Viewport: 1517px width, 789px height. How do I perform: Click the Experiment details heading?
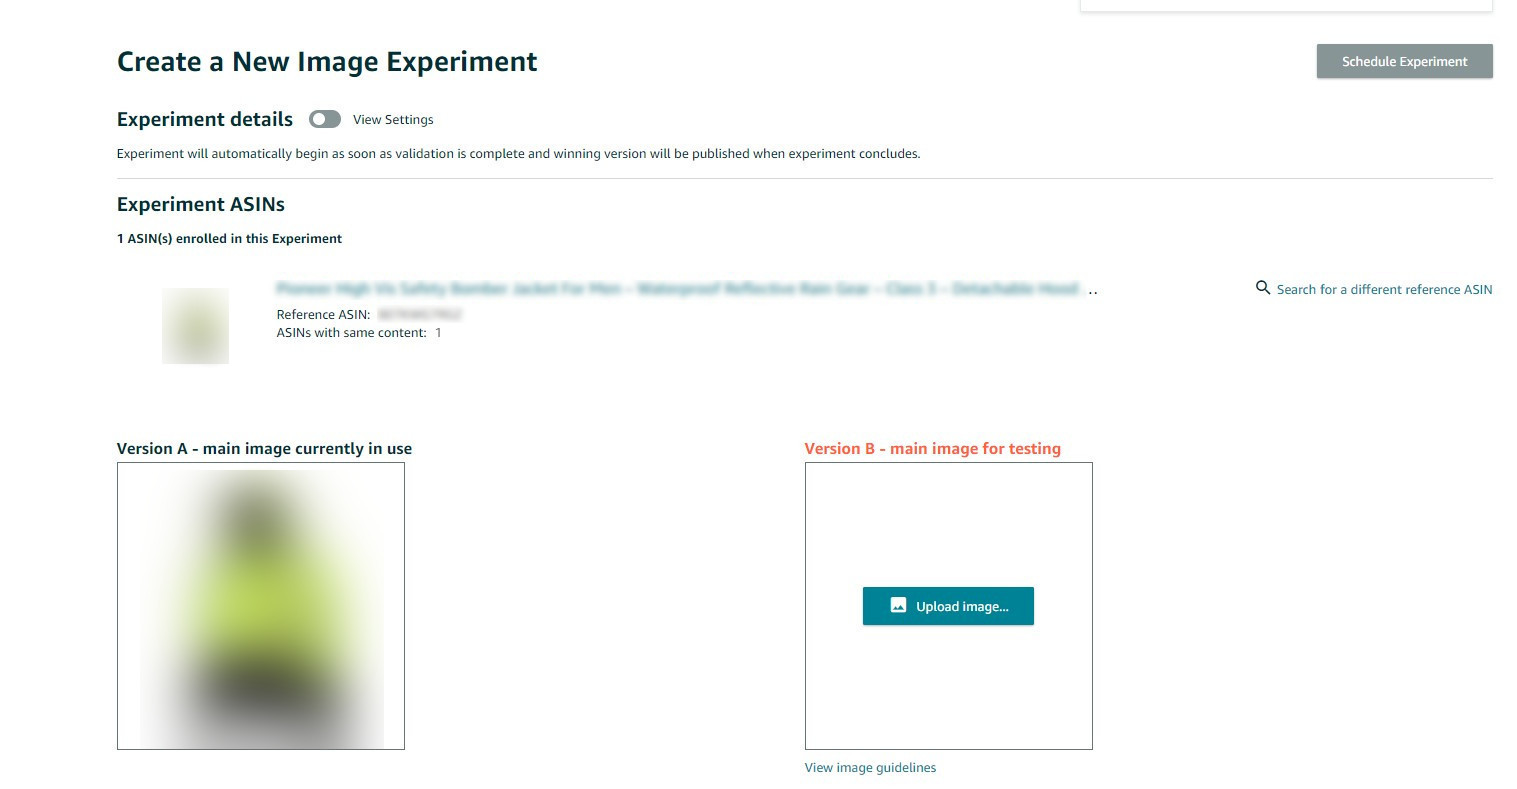pyautogui.click(x=205, y=120)
